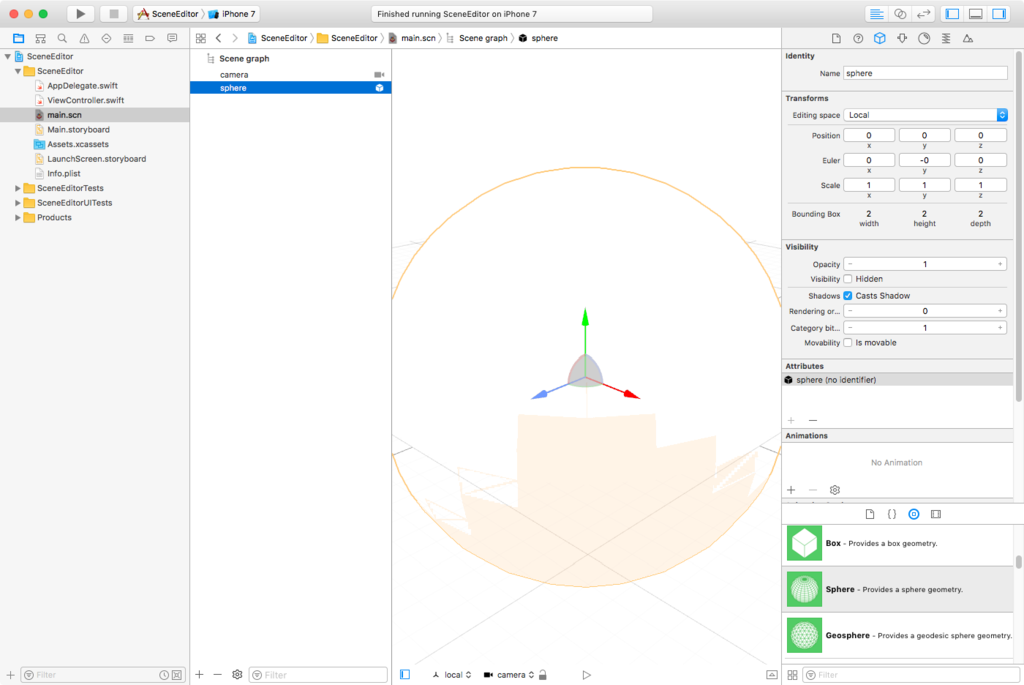Show the standard editor
1024x685 pixels.
pos(877,14)
